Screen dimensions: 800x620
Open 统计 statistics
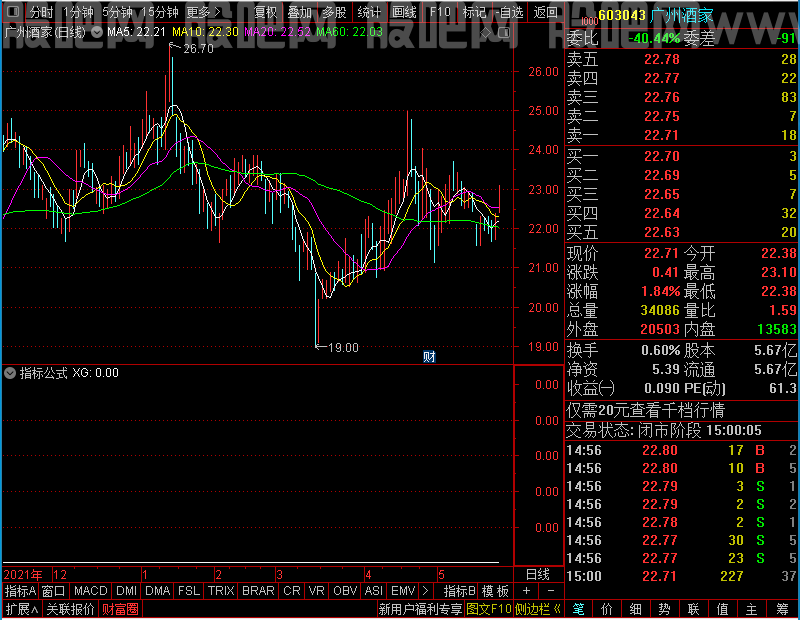tap(369, 12)
